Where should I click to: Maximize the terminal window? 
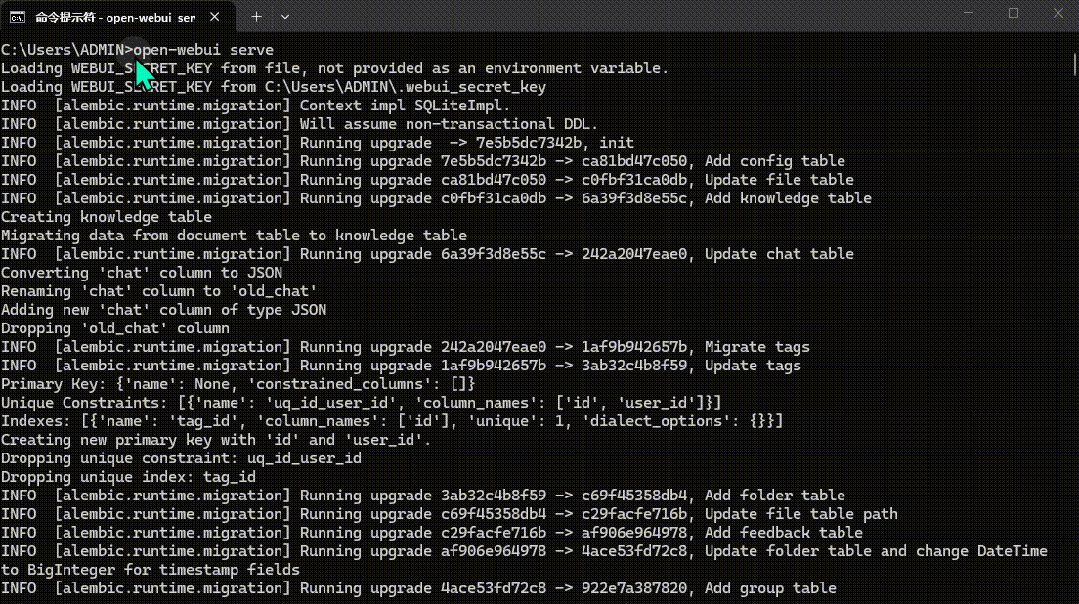pyautogui.click(x=1013, y=13)
